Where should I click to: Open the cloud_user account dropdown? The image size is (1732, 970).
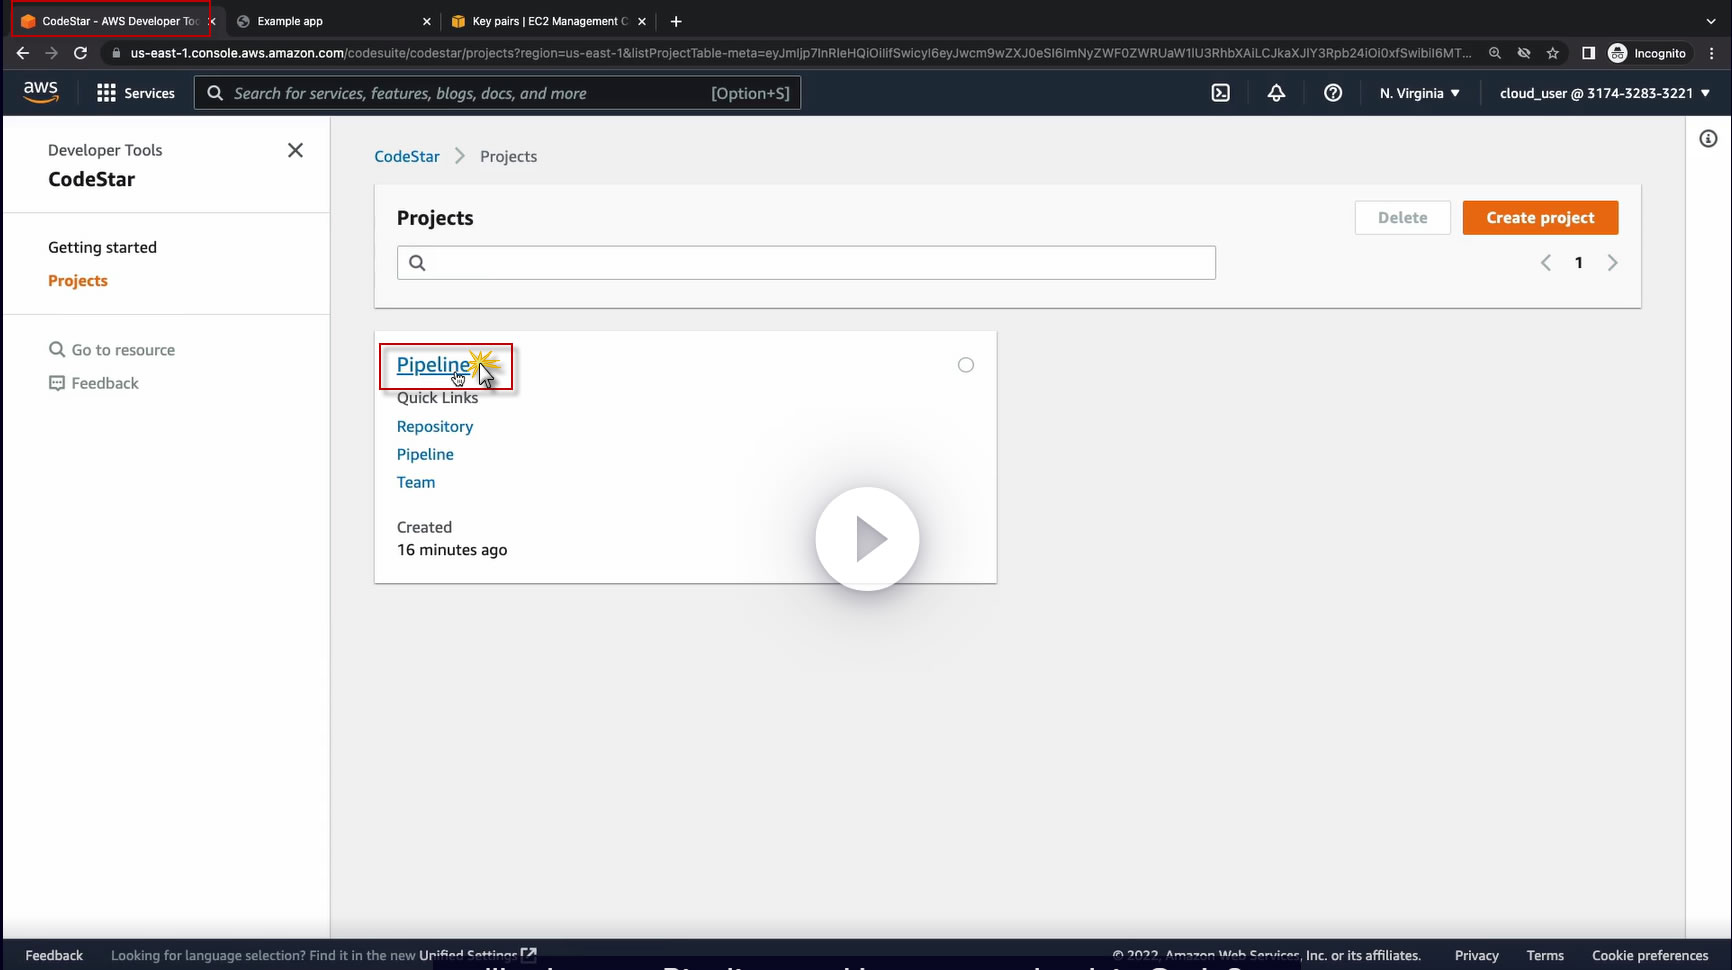[1605, 93]
